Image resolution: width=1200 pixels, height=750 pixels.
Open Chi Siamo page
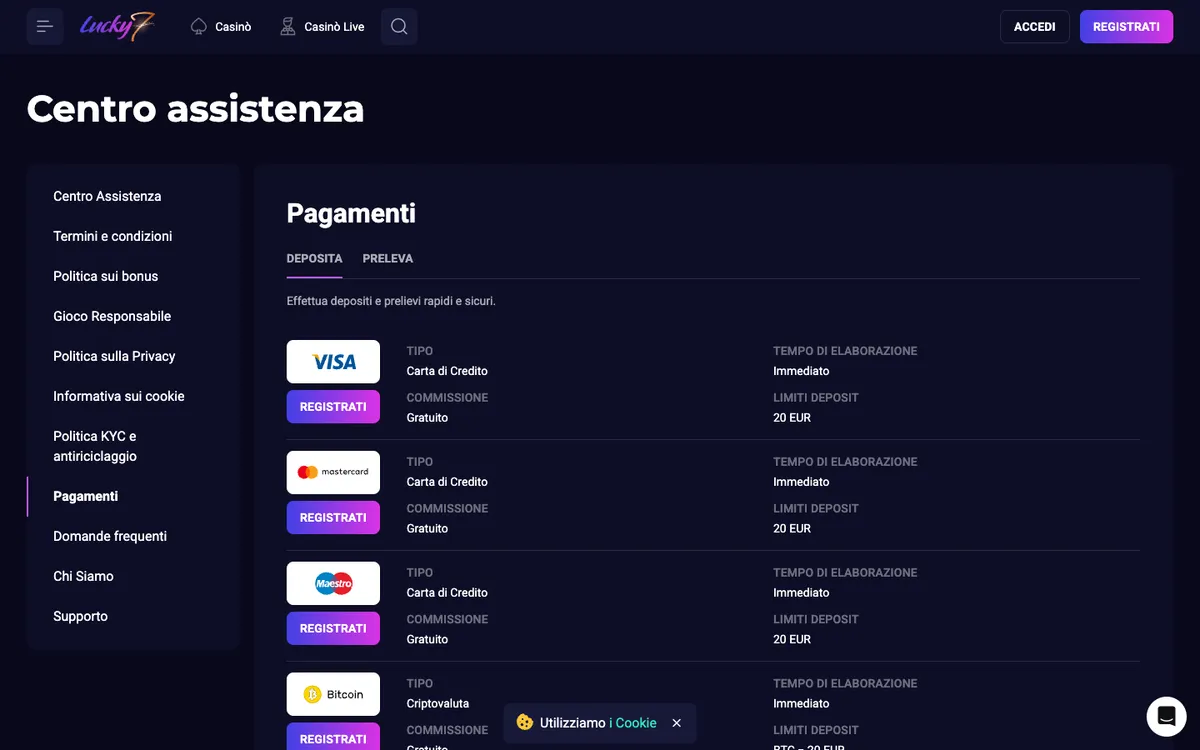tap(83, 576)
